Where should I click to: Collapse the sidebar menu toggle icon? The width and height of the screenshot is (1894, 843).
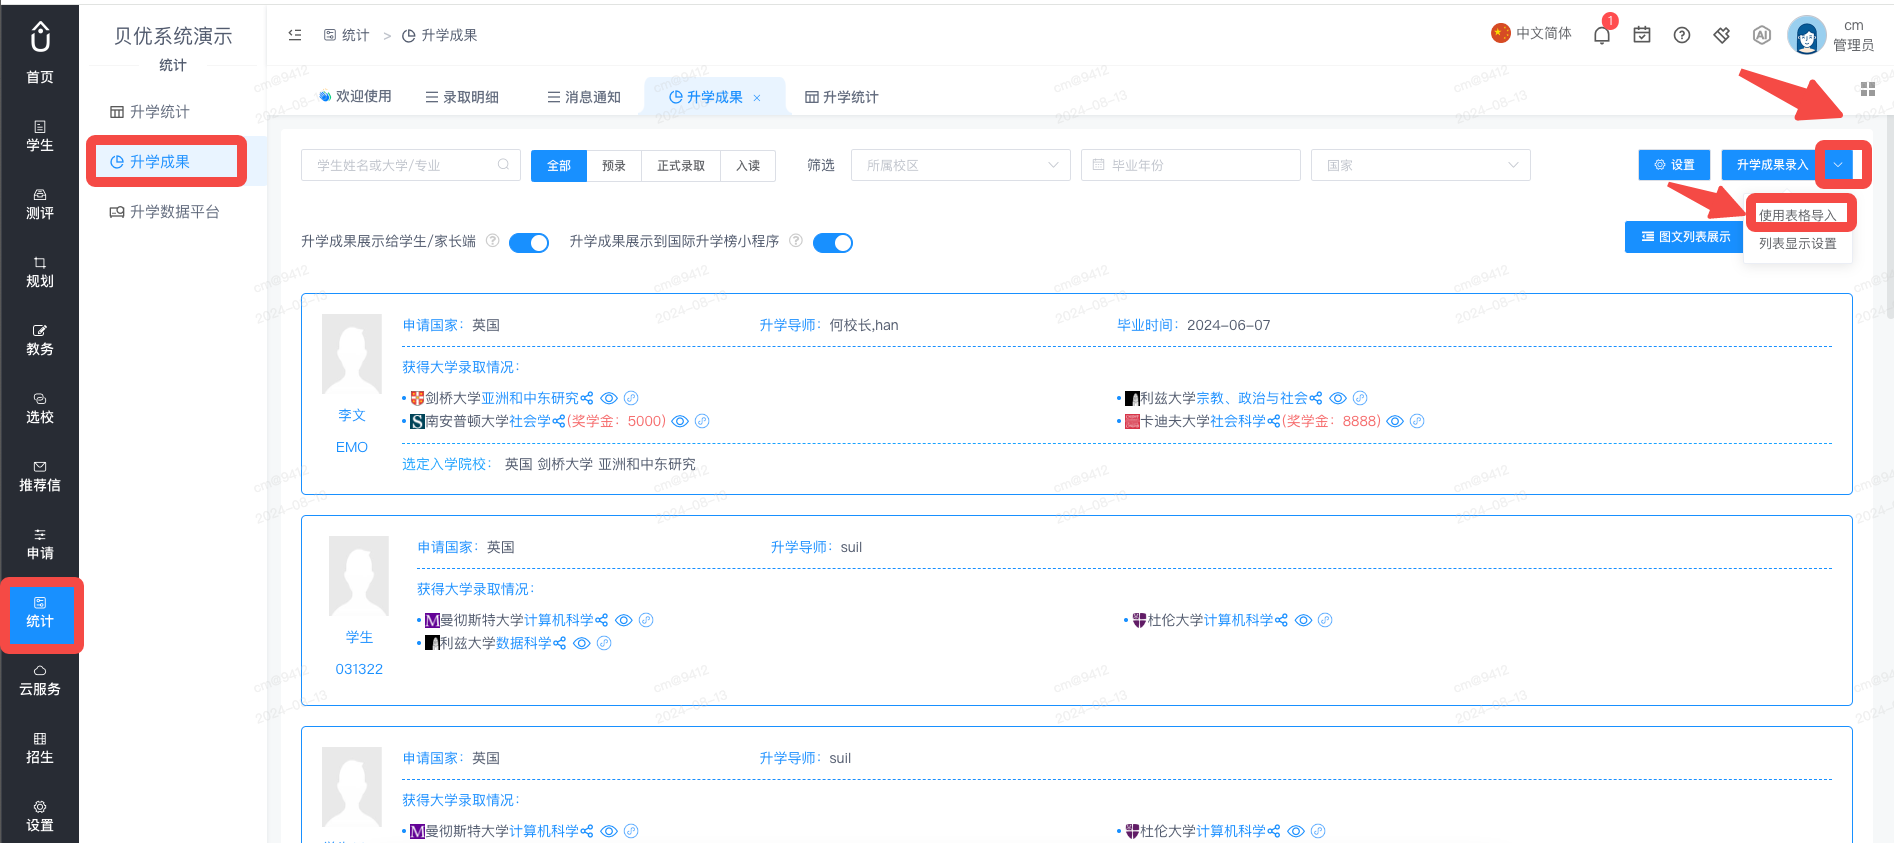tap(295, 35)
